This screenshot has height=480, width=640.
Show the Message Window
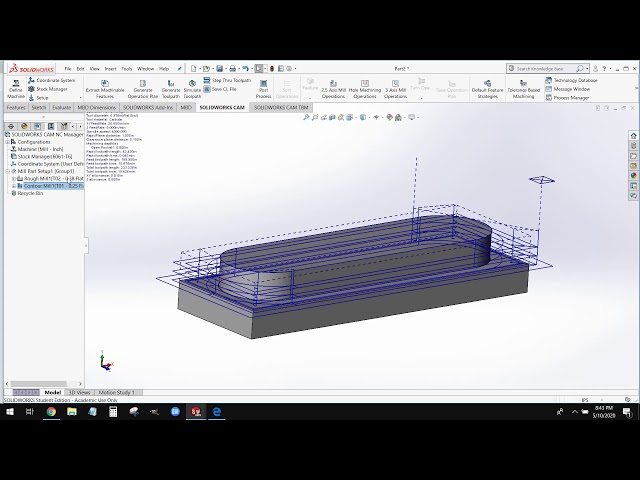568,89
